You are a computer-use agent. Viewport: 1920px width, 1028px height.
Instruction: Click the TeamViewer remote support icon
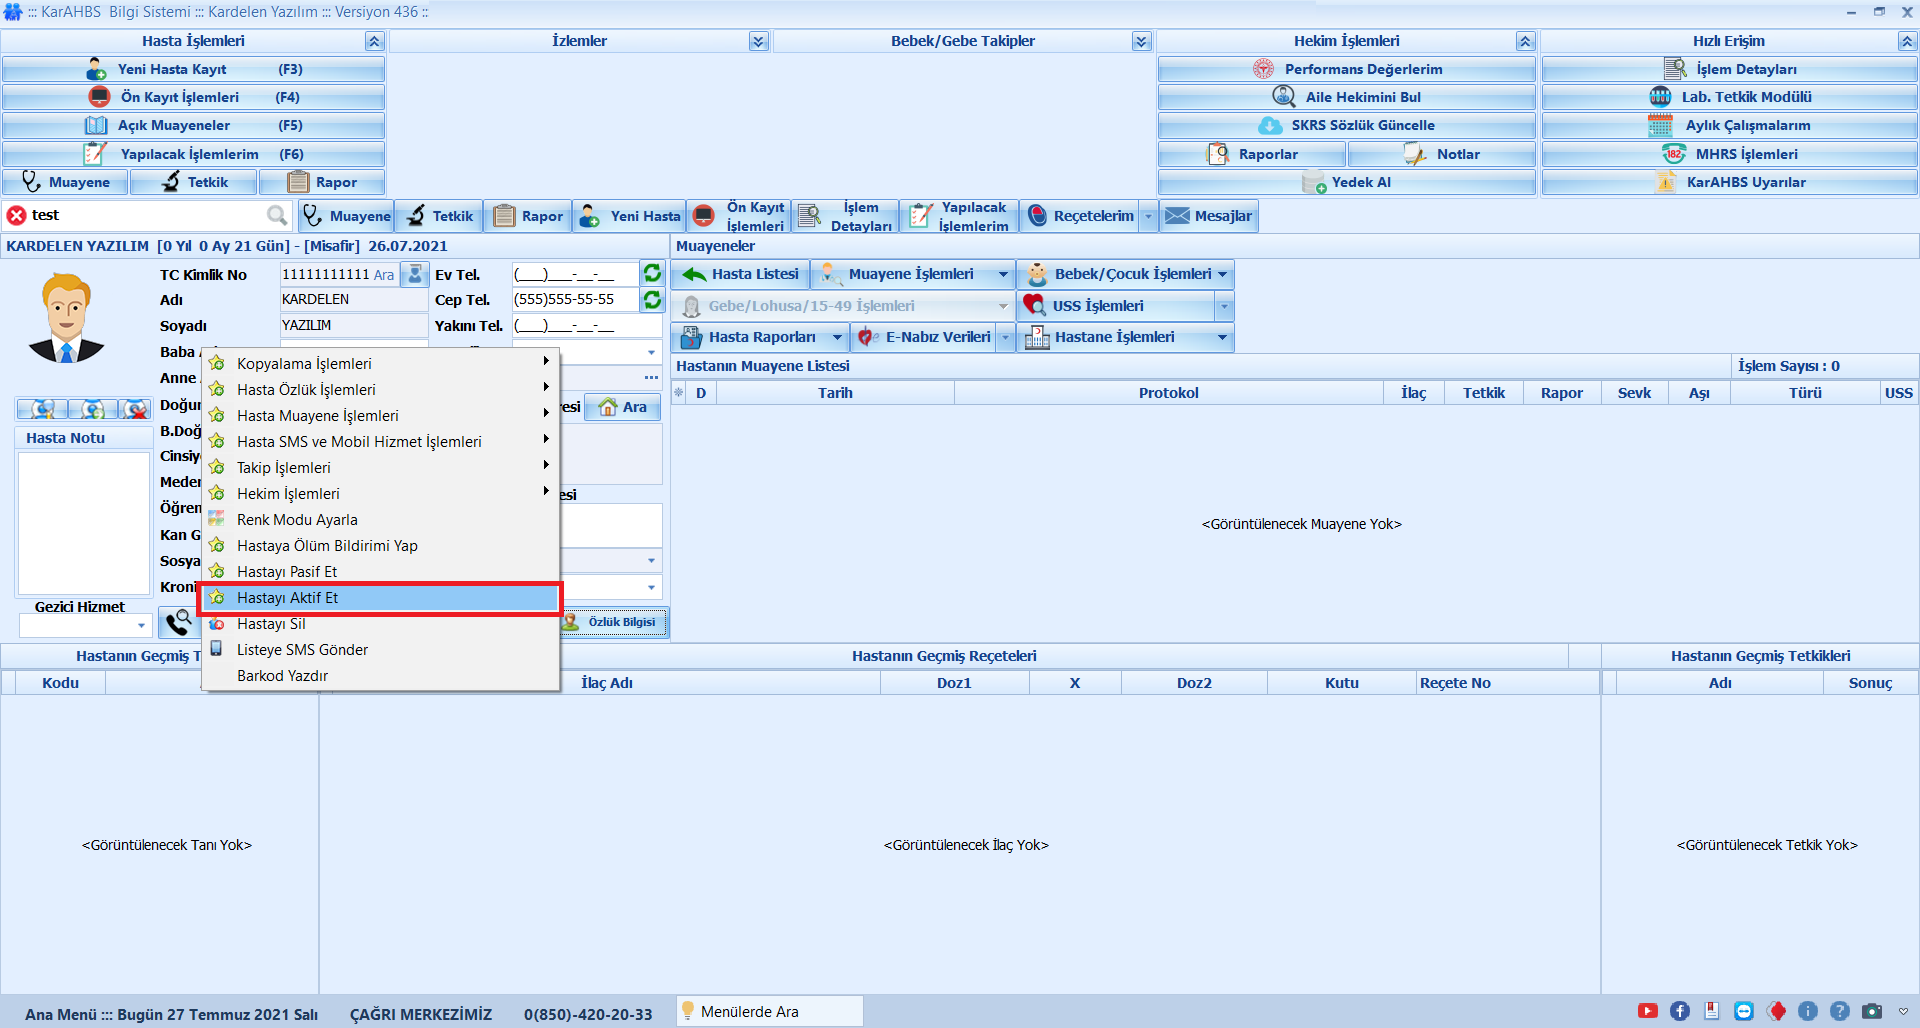tap(1744, 1011)
